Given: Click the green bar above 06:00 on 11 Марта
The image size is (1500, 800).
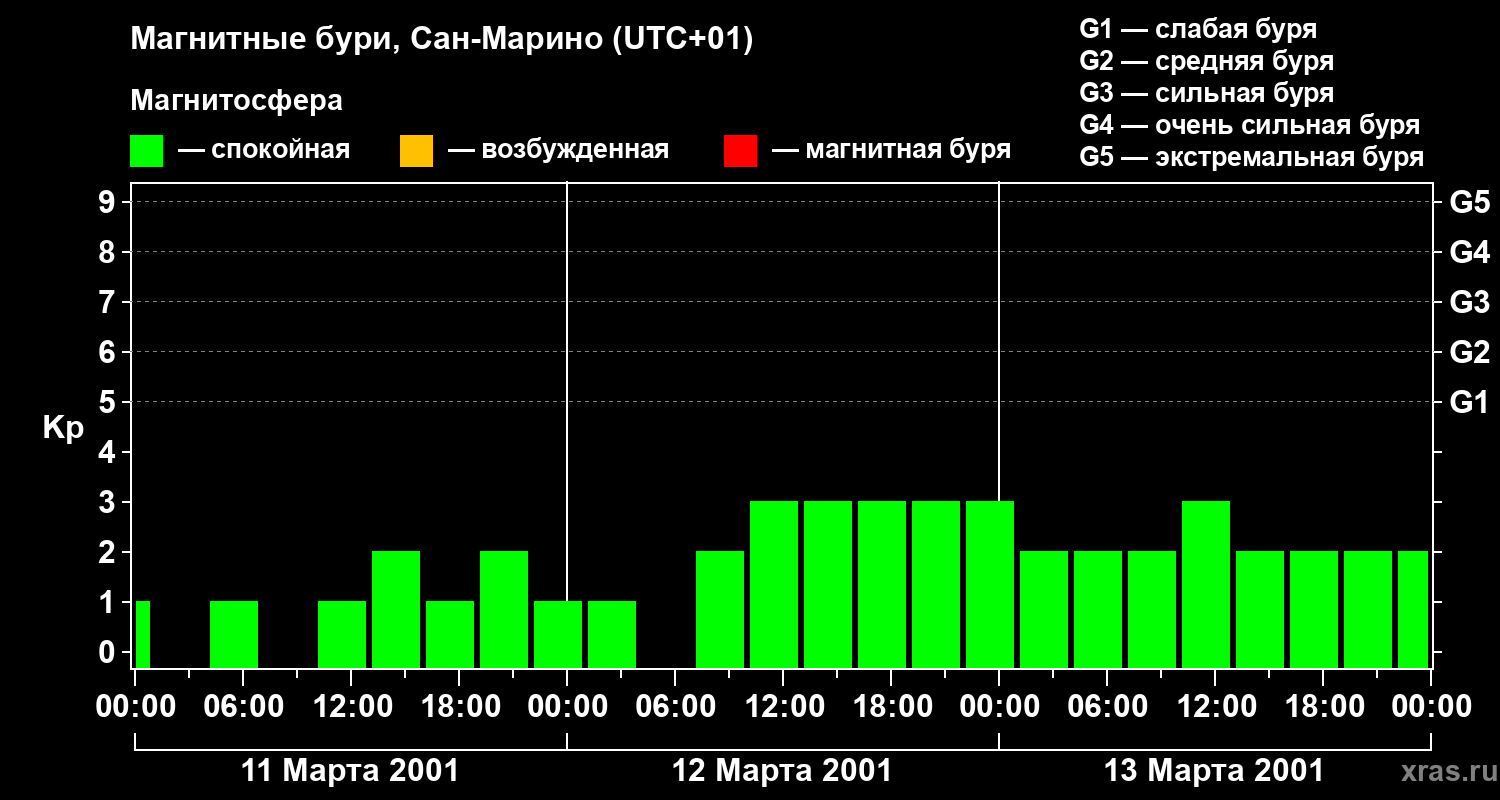Looking at the screenshot, I should 234,635.
